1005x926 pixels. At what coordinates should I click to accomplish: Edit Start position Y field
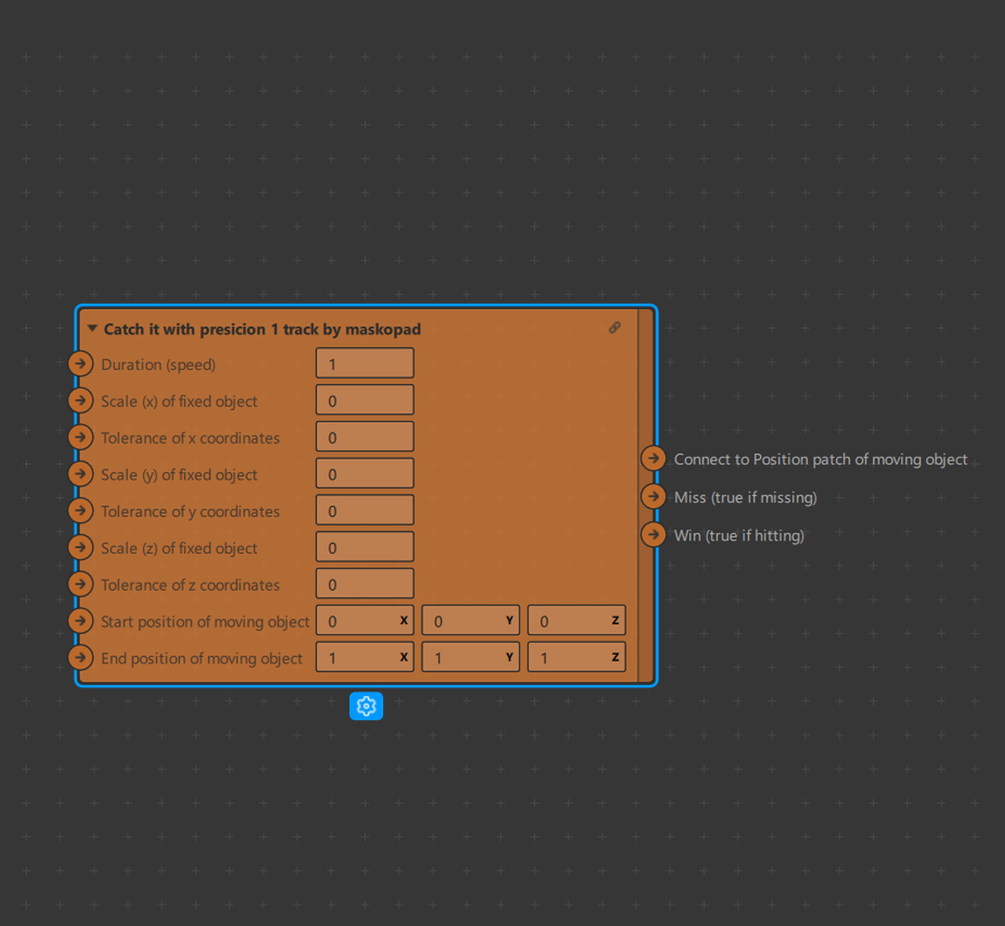click(x=470, y=620)
